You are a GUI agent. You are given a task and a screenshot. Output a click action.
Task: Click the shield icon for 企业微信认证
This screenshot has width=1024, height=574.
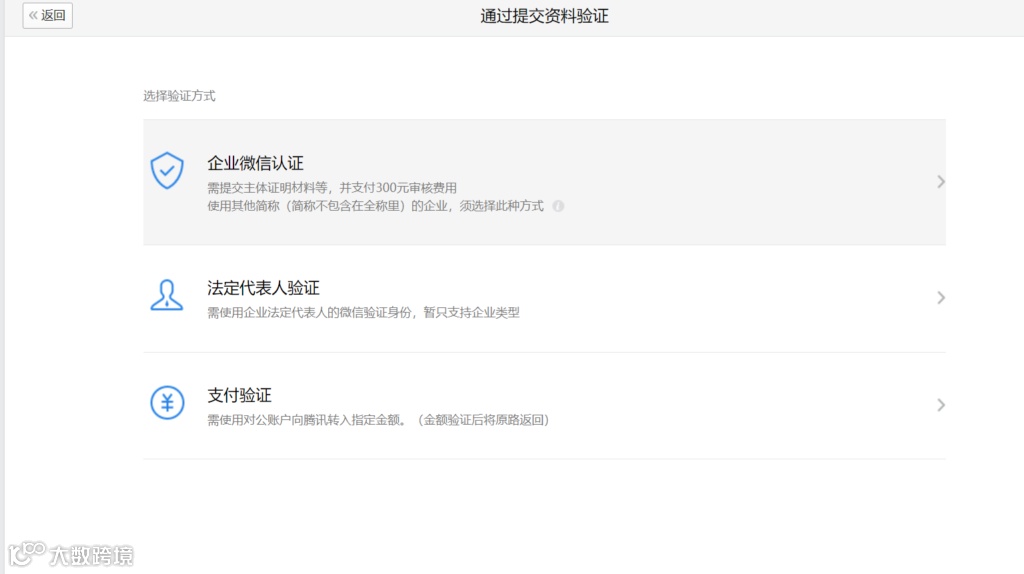167,170
